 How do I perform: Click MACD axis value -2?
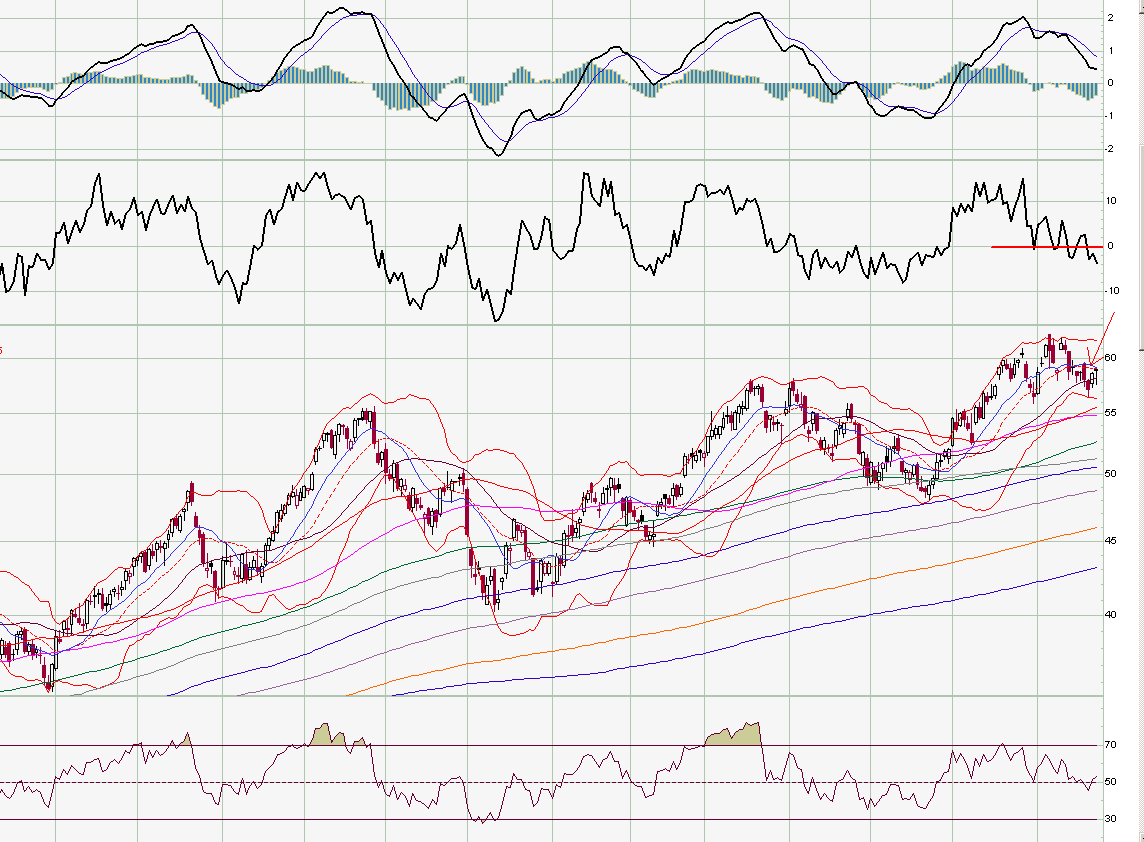(1110, 149)
